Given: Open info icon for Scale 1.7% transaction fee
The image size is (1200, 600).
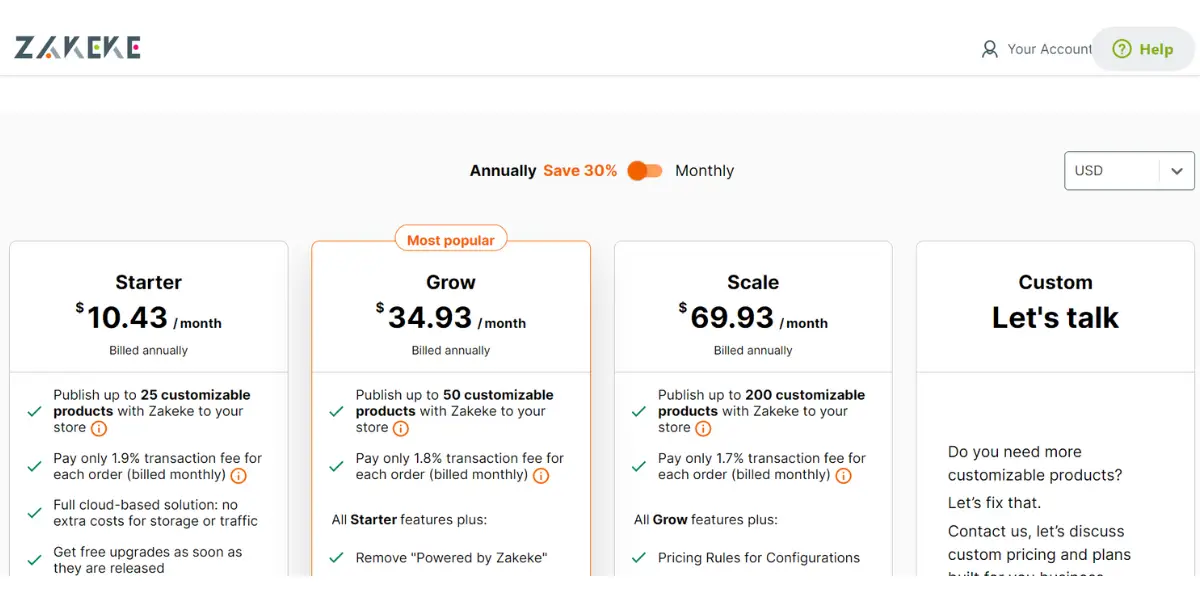Looking at the screenshot, I should pyautogui.click(x=843, y=475).
